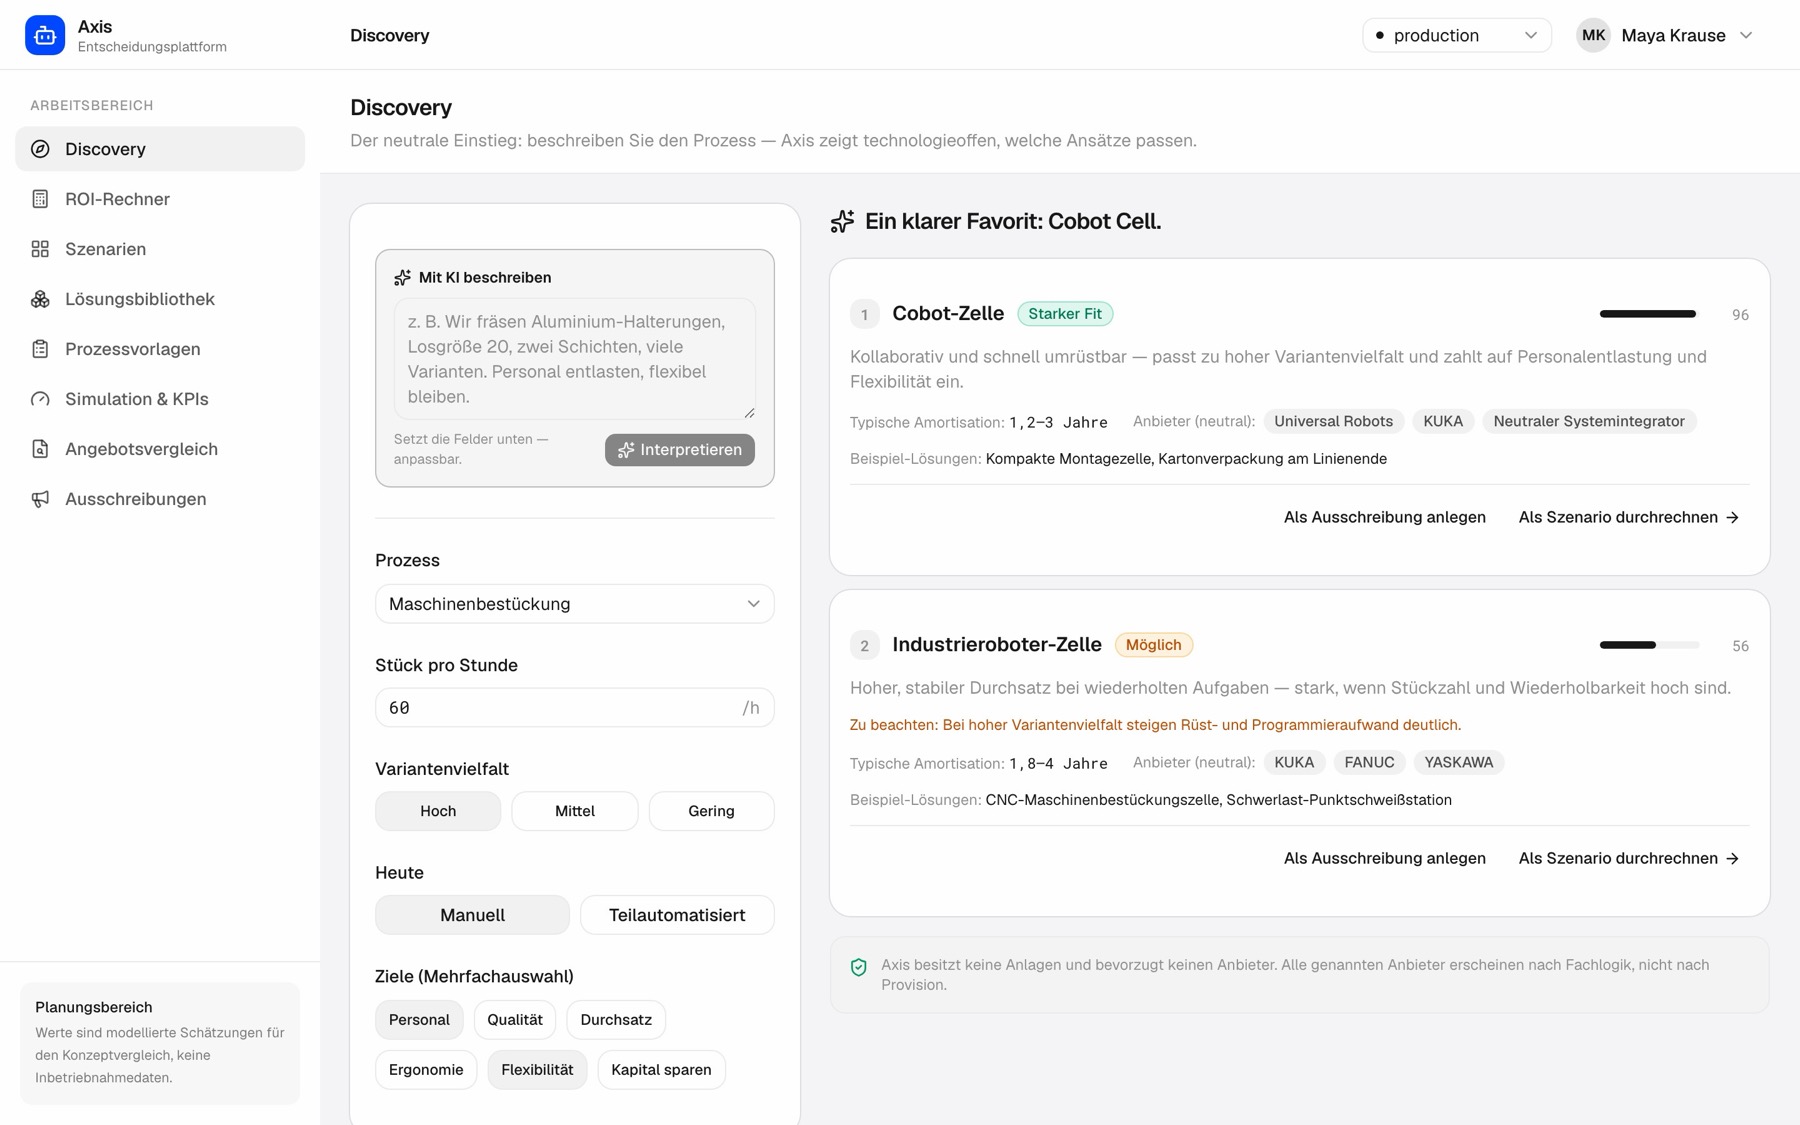
Task: Choose Teilautomatisiert under Heute
Action: coord(677,915)
